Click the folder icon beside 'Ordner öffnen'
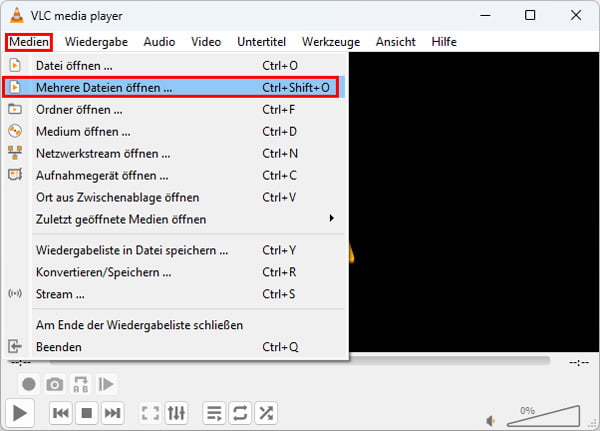Viewport: 600px width, 431px height. pyautogui.click(x=15, y=109)
